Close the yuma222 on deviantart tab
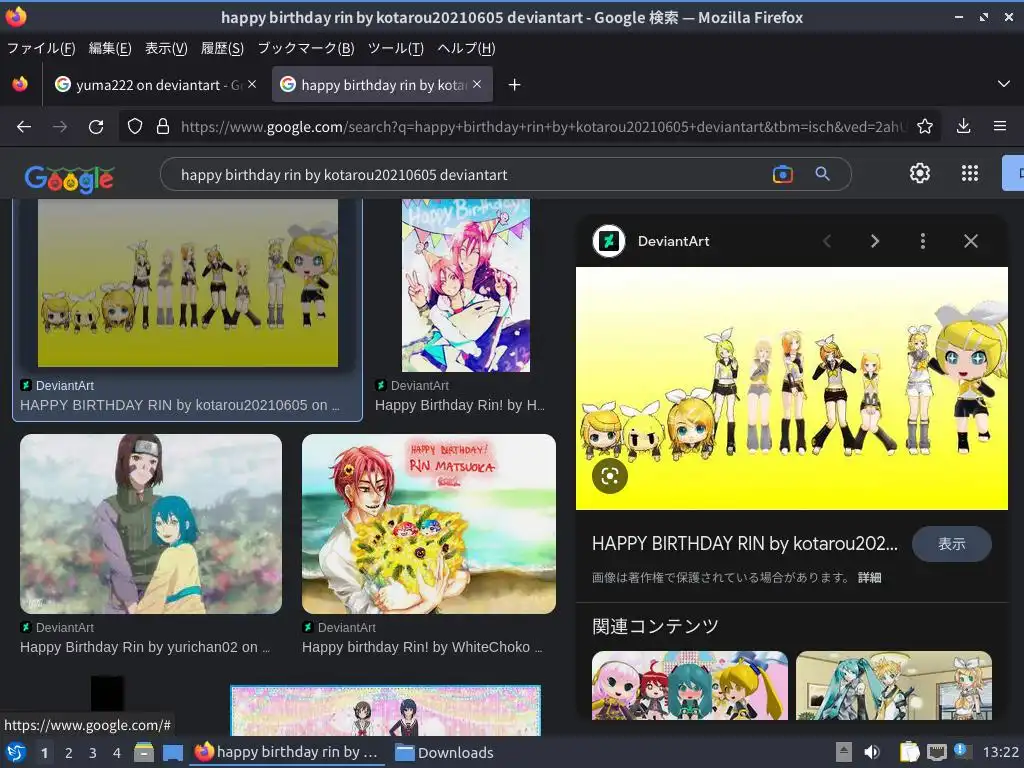Image resolution: width=1024 pixels, height=768 pixels. 252,84
